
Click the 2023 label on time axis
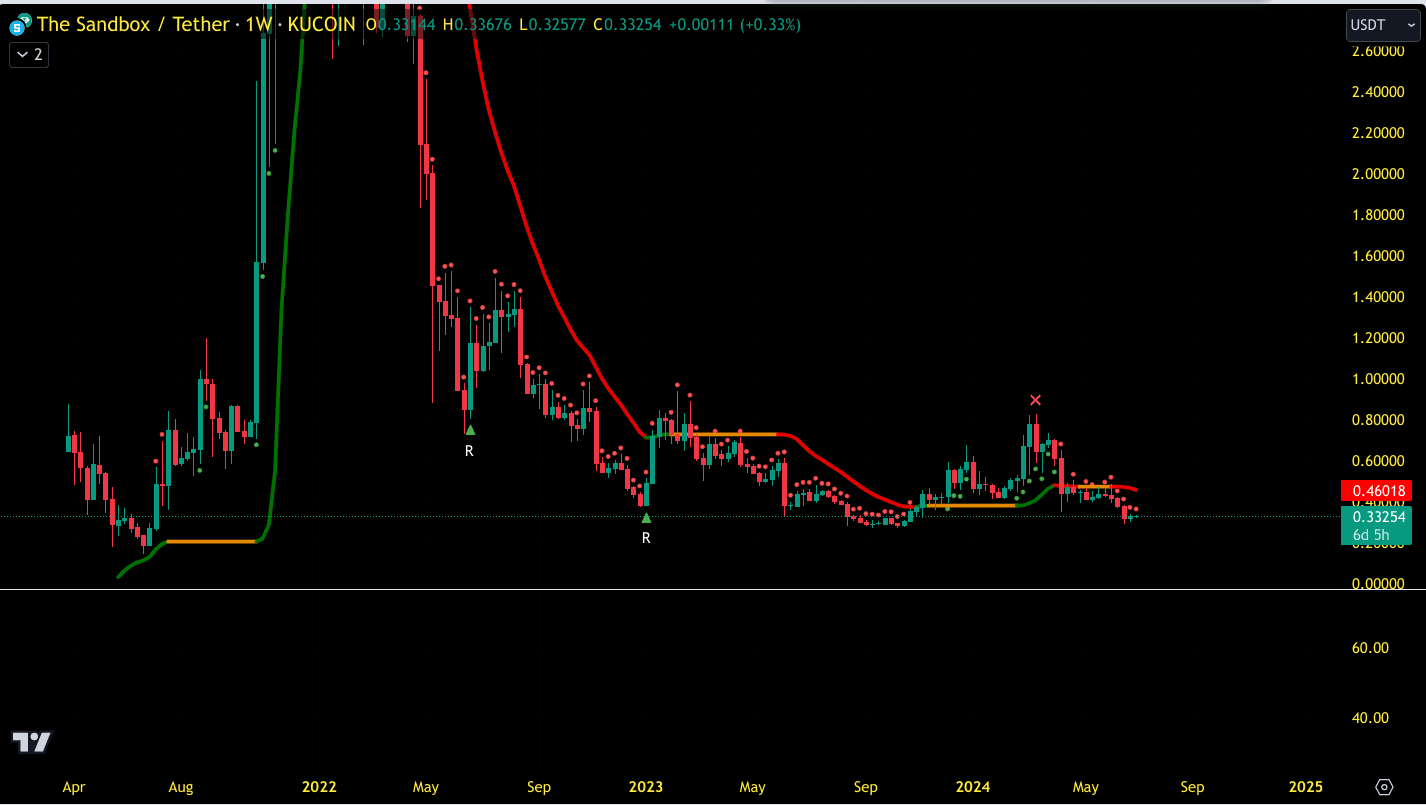[x=646, y=787]
